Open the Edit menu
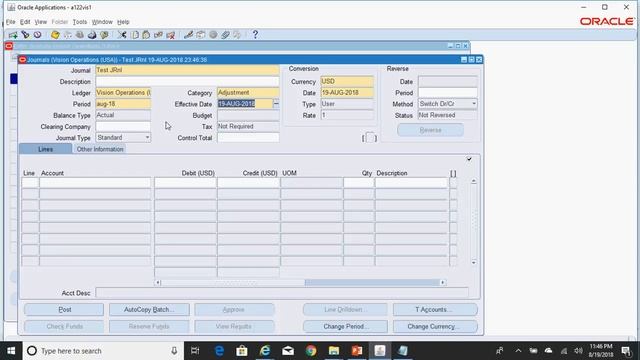640x360 pixels. coord(25,22)
